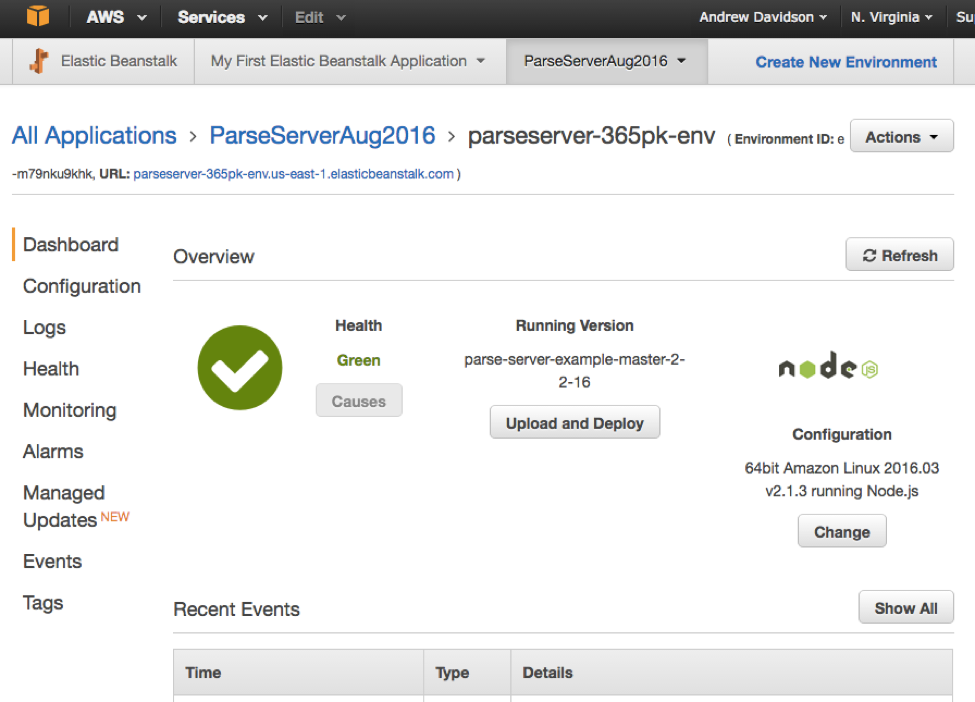Open Alarms in the sidebar
The image size is (975, 702).
(x=53, y=451)
